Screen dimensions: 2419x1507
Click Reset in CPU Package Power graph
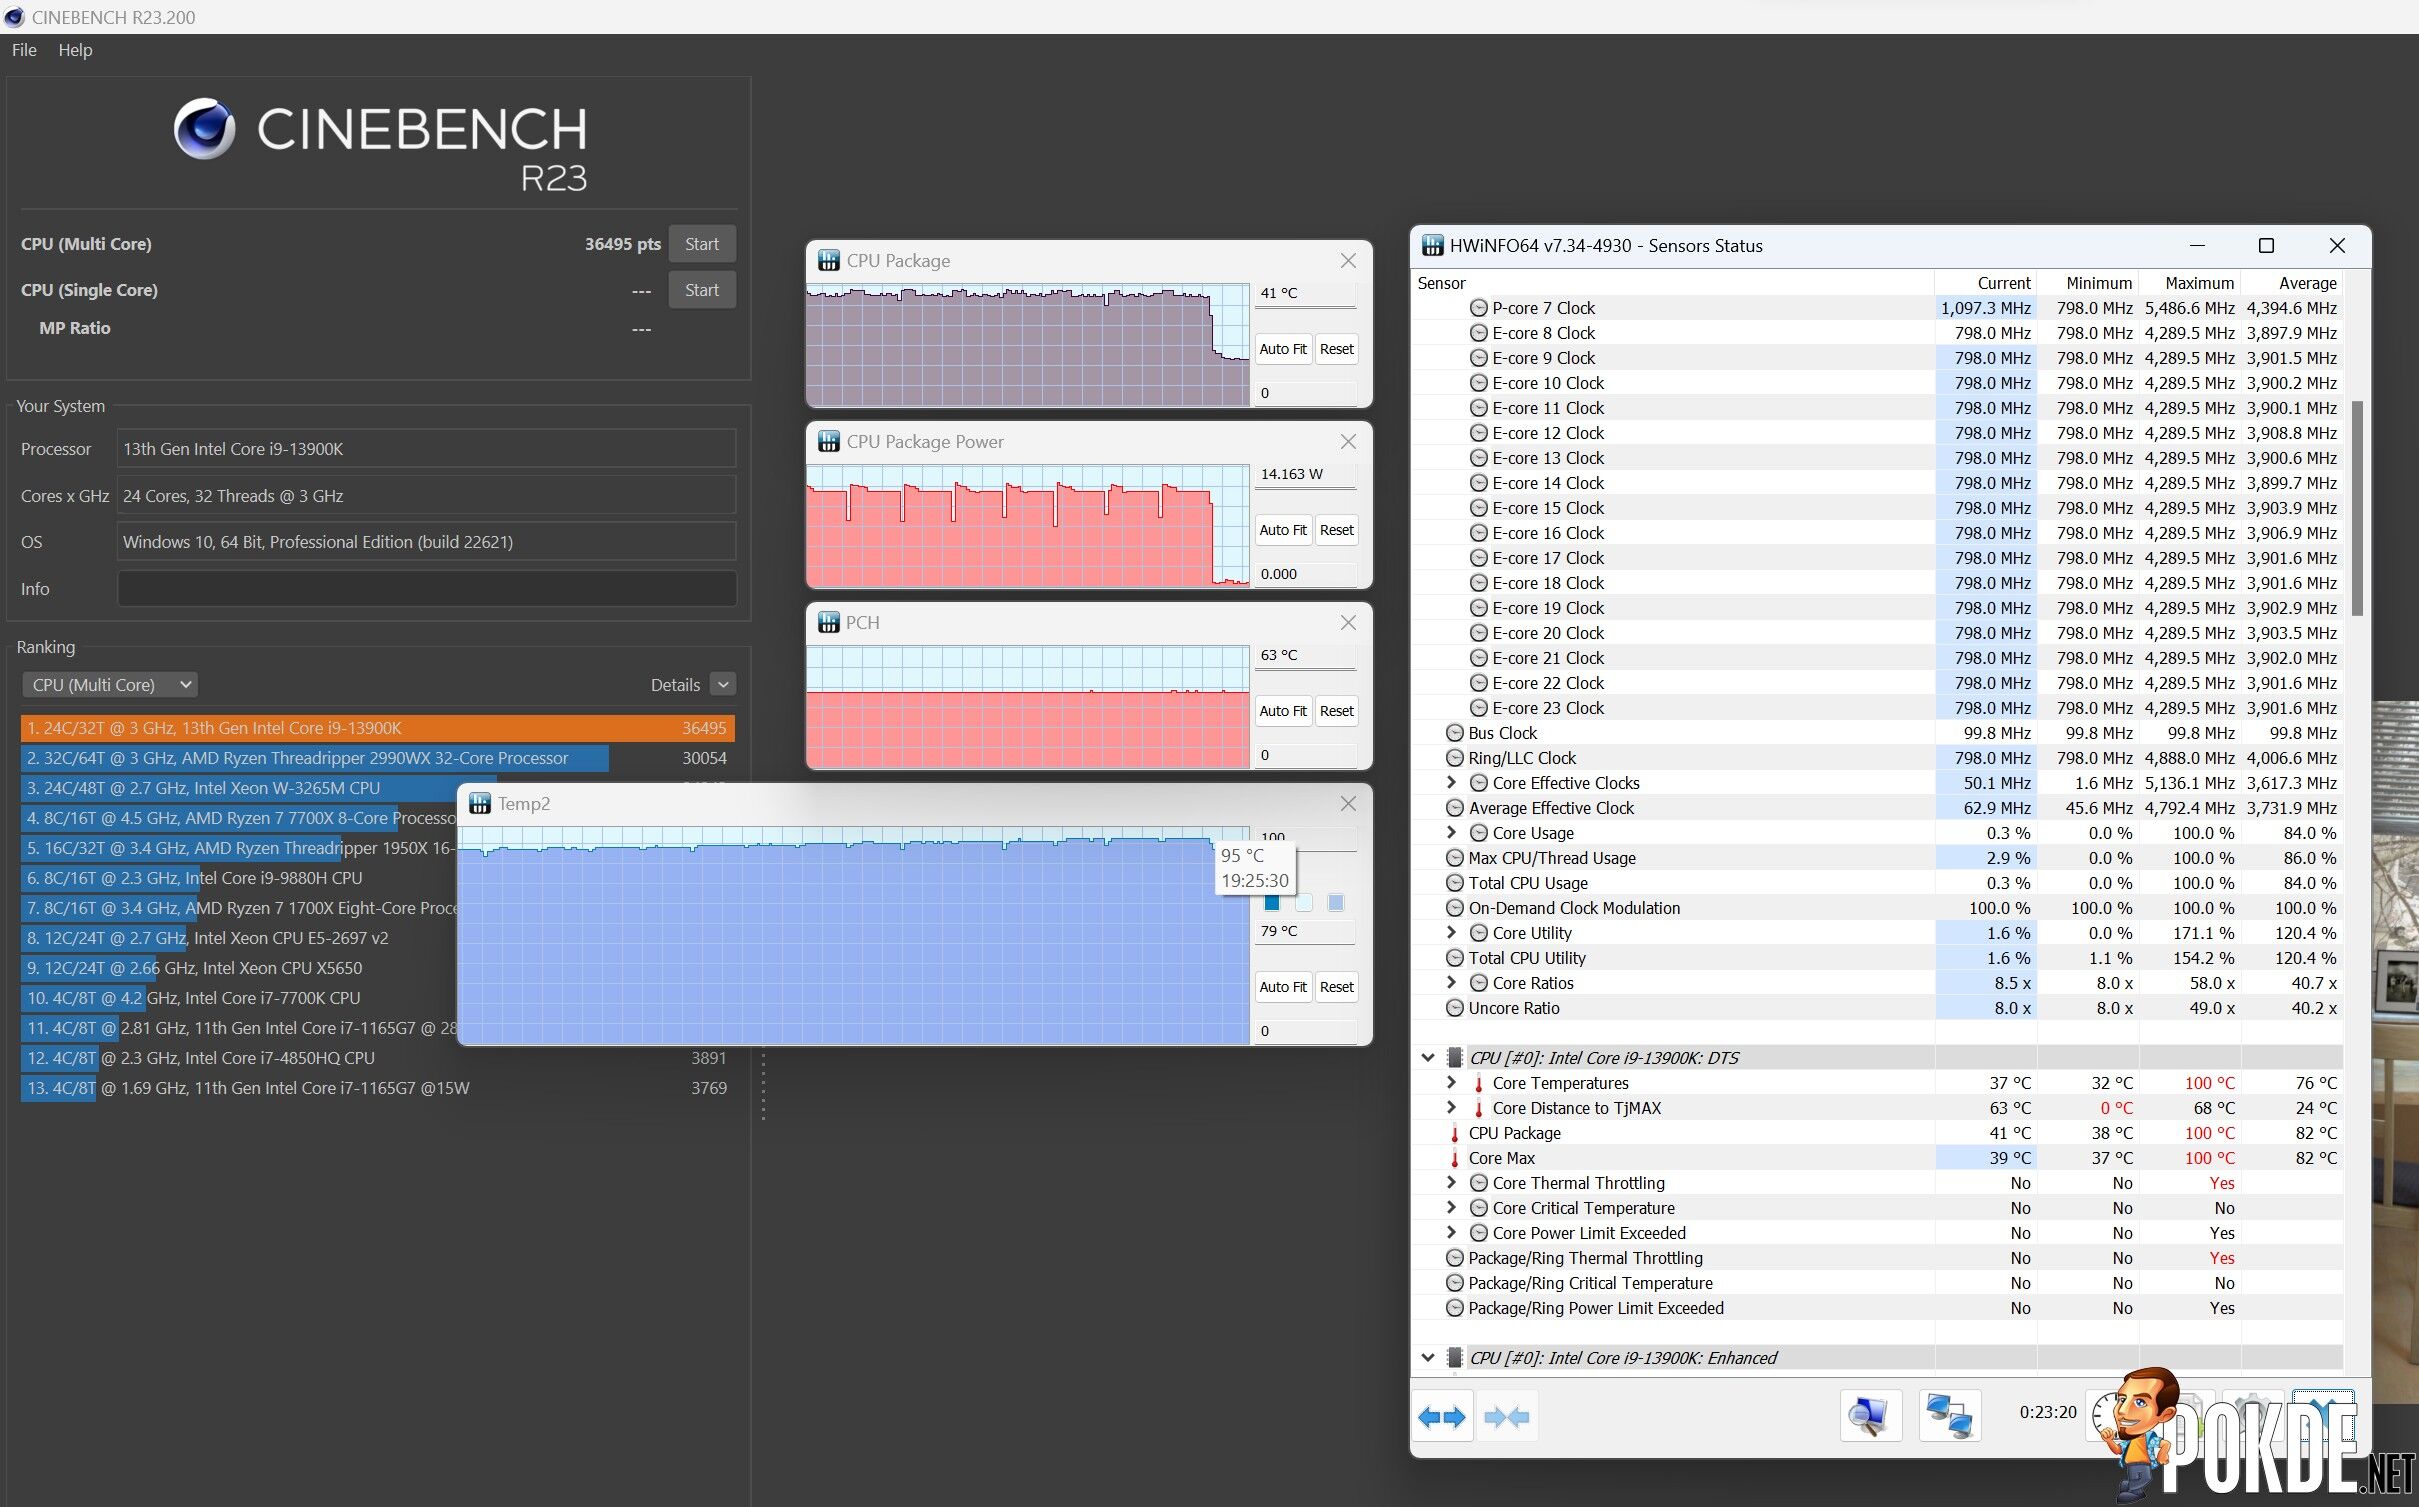point(1336,530)
